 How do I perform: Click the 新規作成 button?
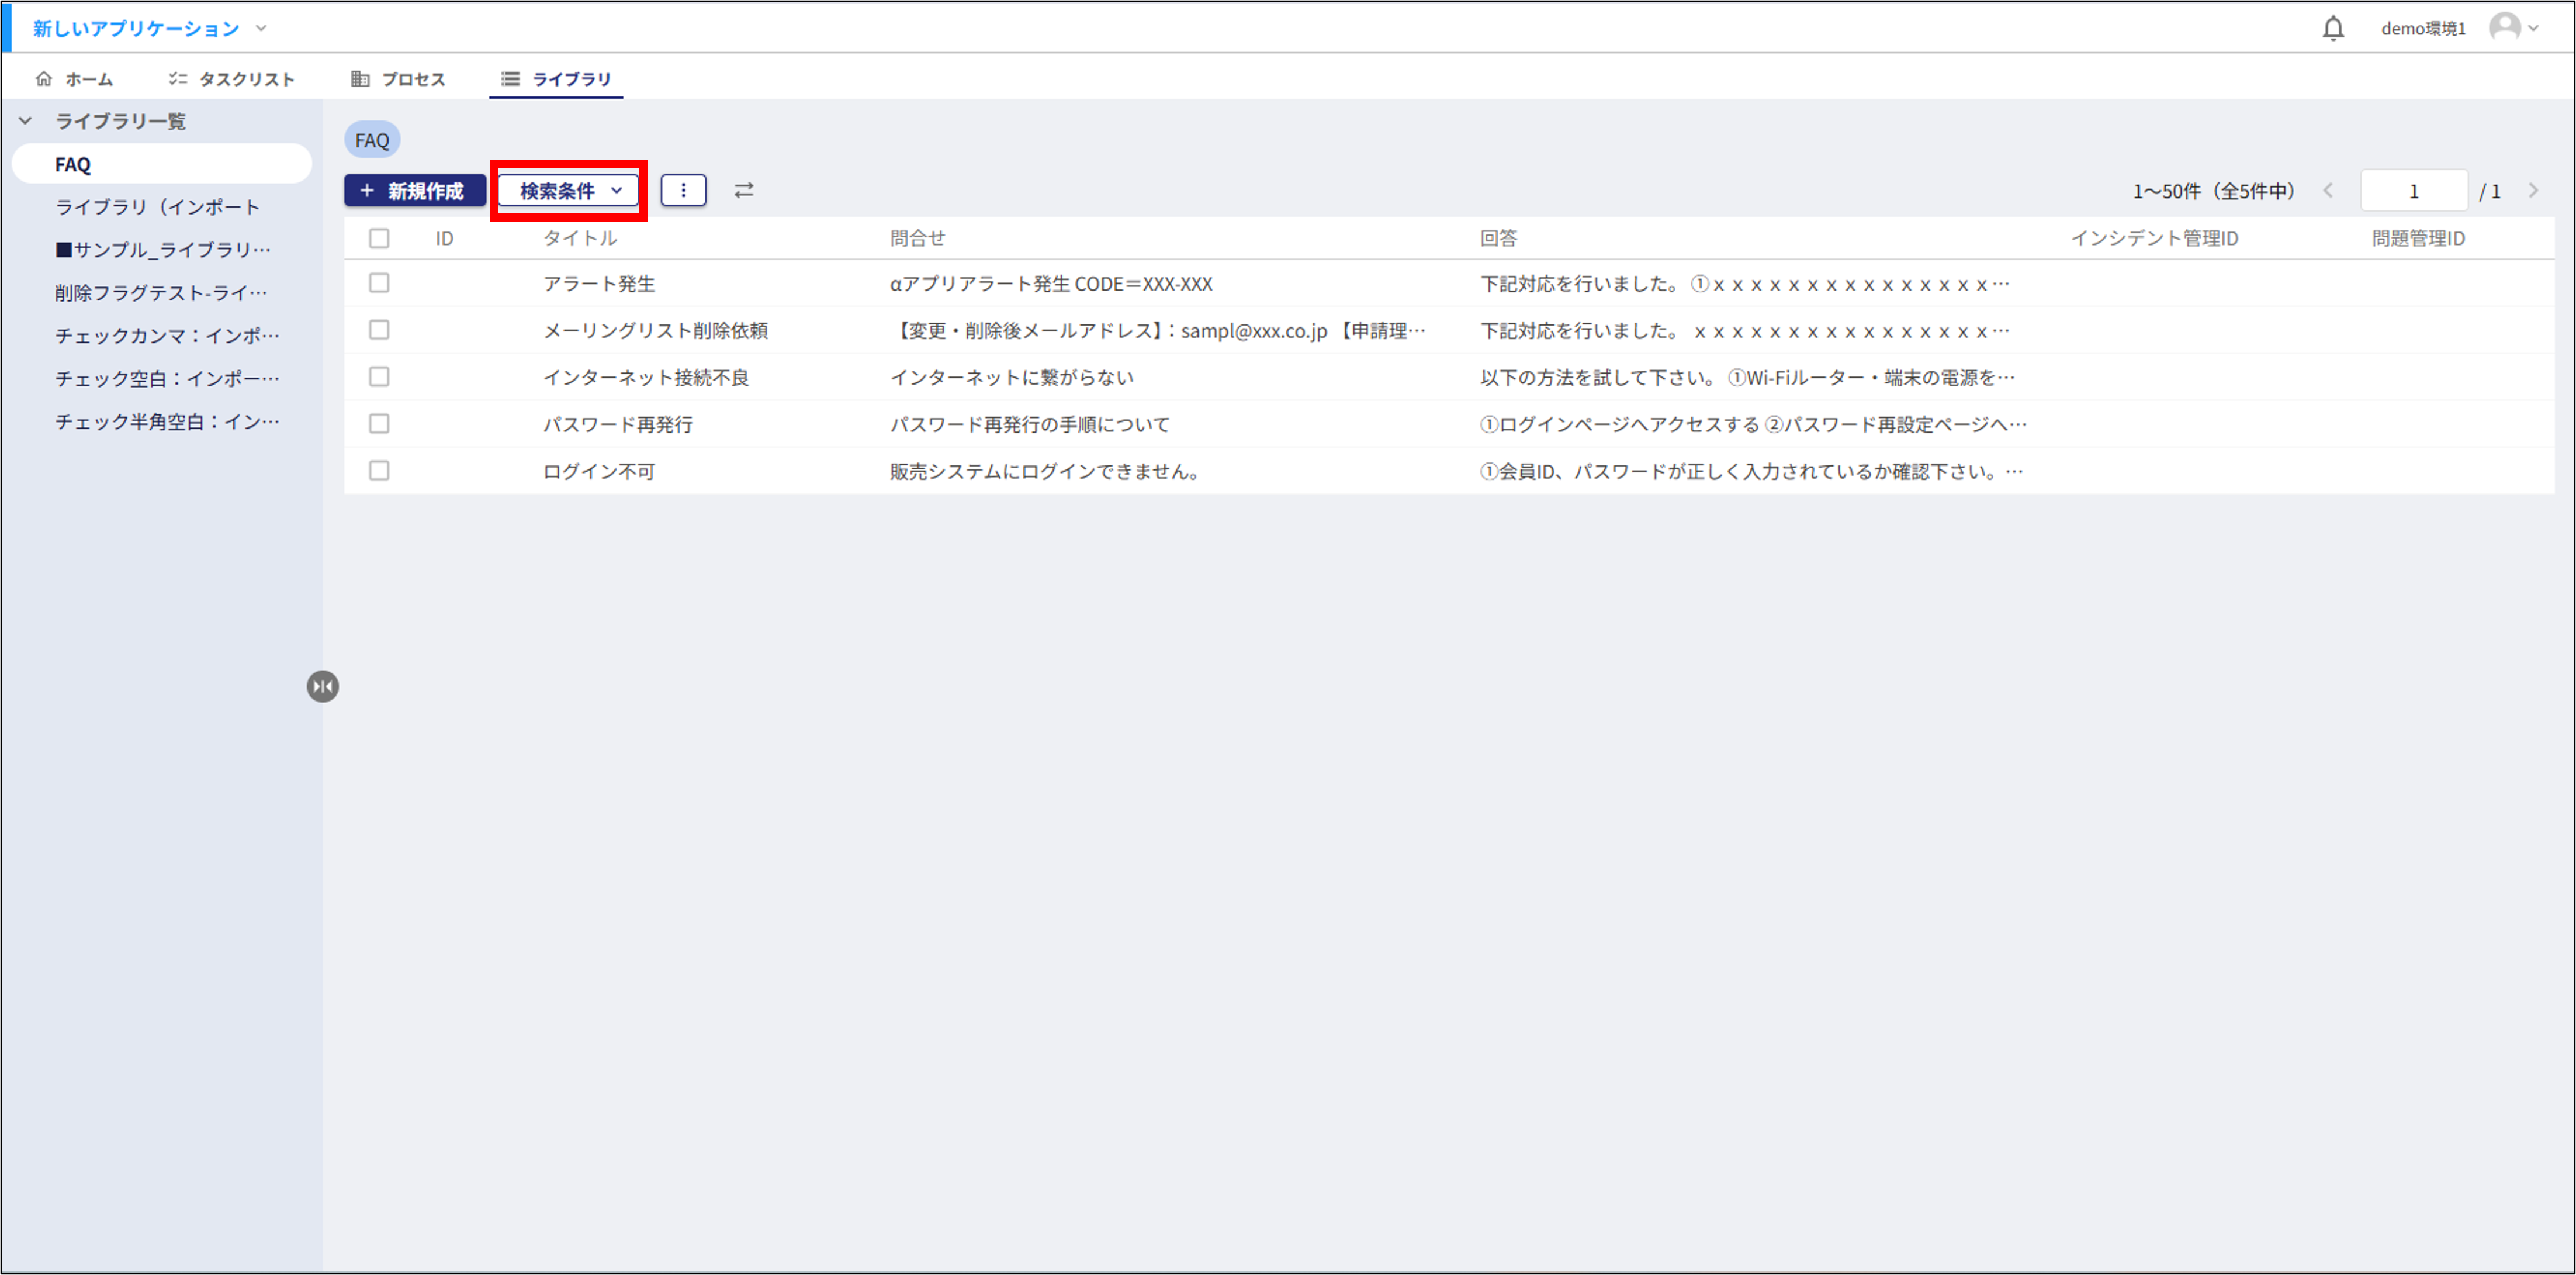[415, 190]
